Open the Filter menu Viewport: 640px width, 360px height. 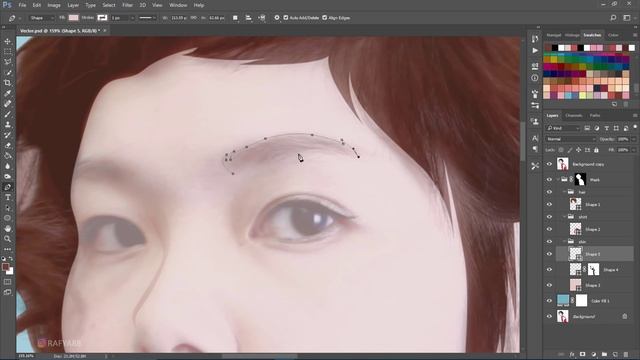pyautogui.click(x=127, y=5)
